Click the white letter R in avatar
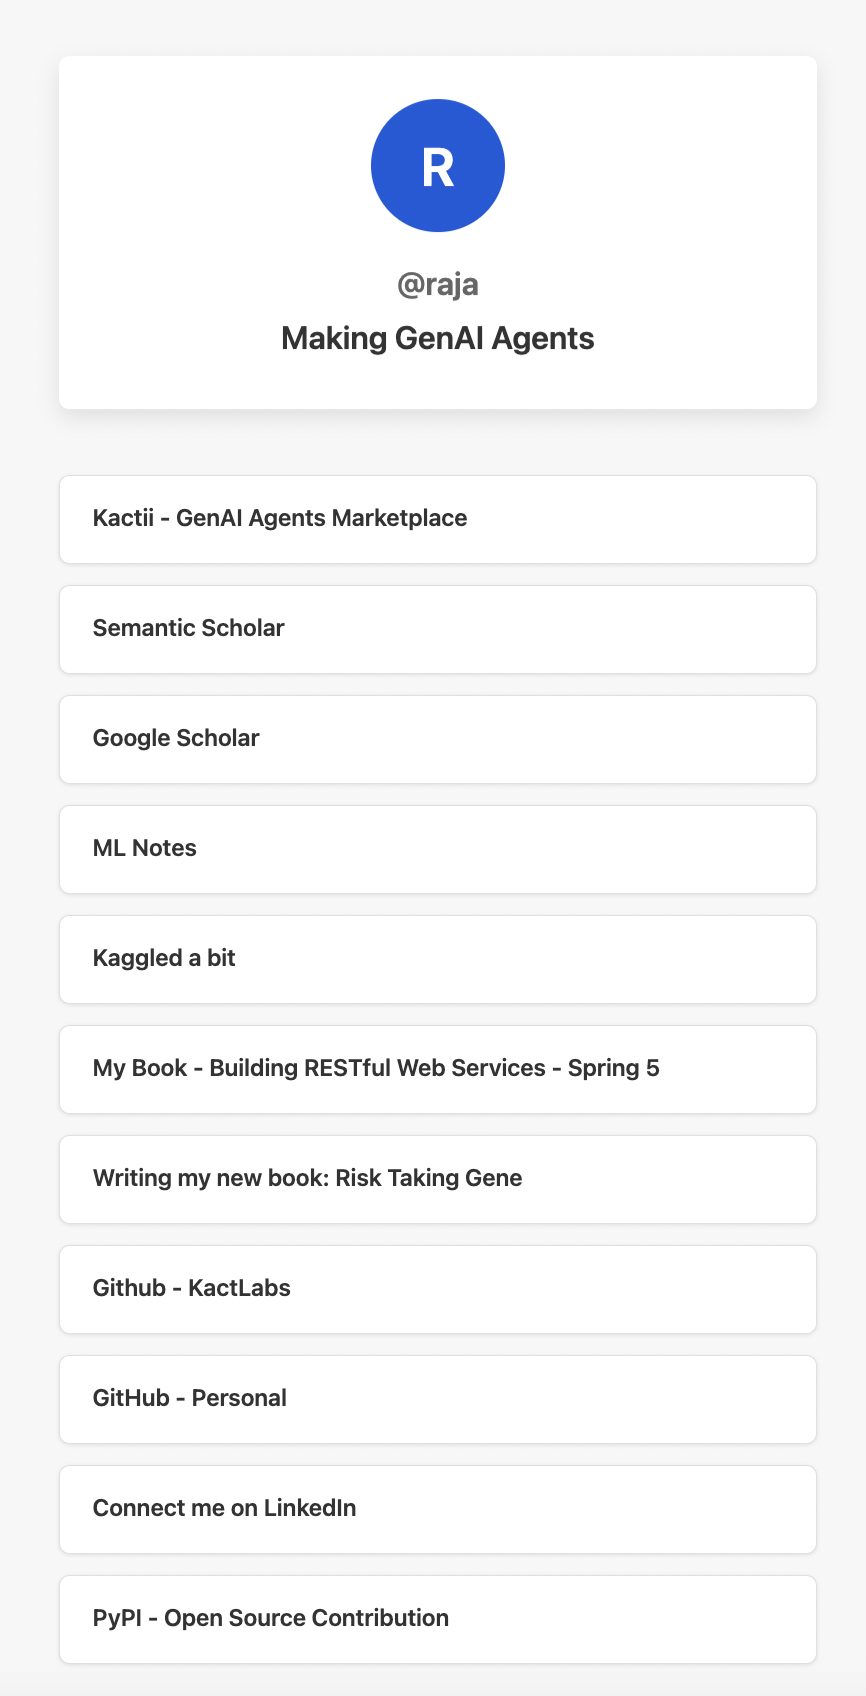Image resolution: width=866 pixels, height=1696 pixels. [x=438, y=167]
